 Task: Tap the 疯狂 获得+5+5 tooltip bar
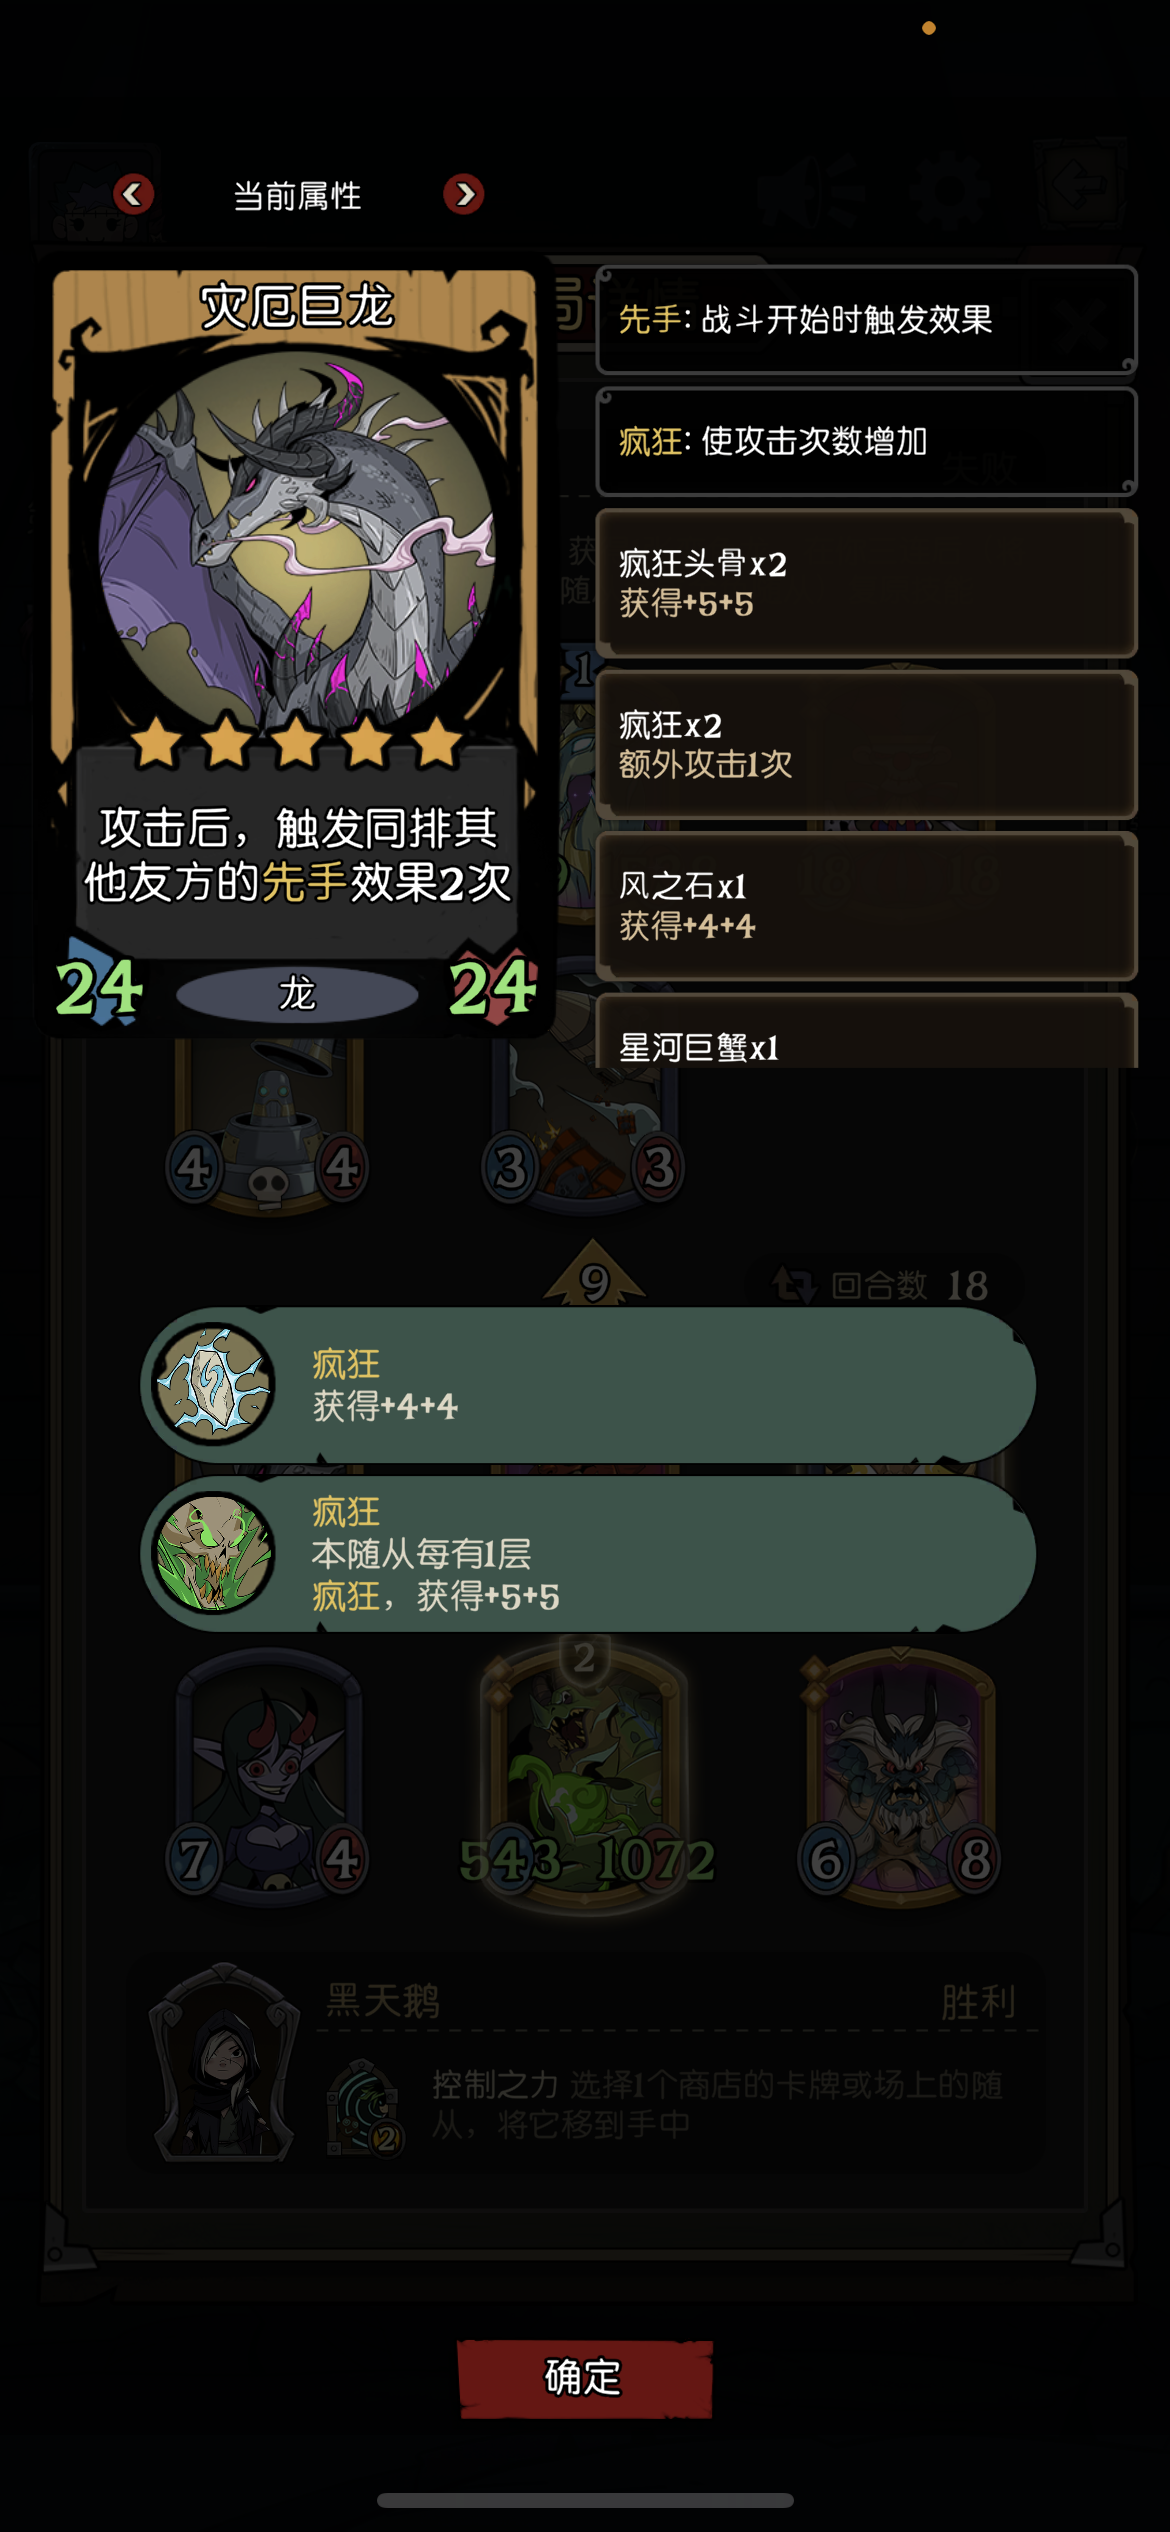coord(588,1554)
